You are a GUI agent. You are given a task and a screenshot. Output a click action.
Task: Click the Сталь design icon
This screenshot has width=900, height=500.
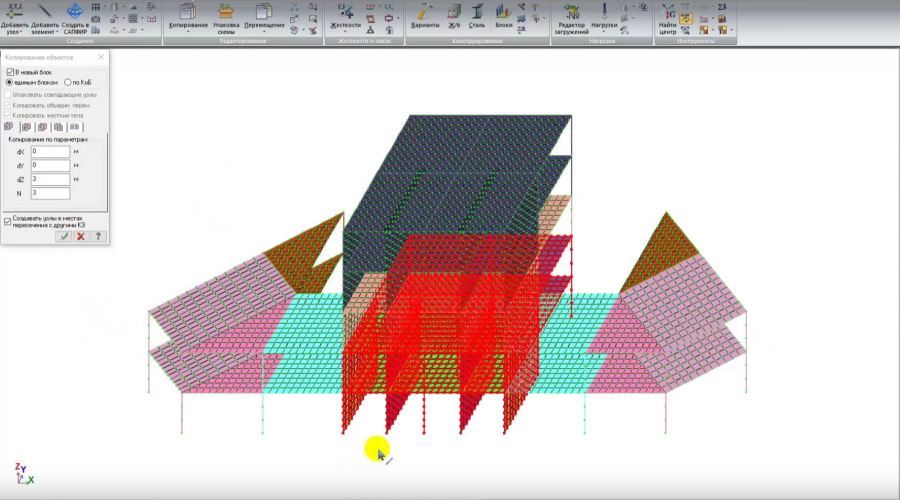pyautogui.click(x=479, y=12)
